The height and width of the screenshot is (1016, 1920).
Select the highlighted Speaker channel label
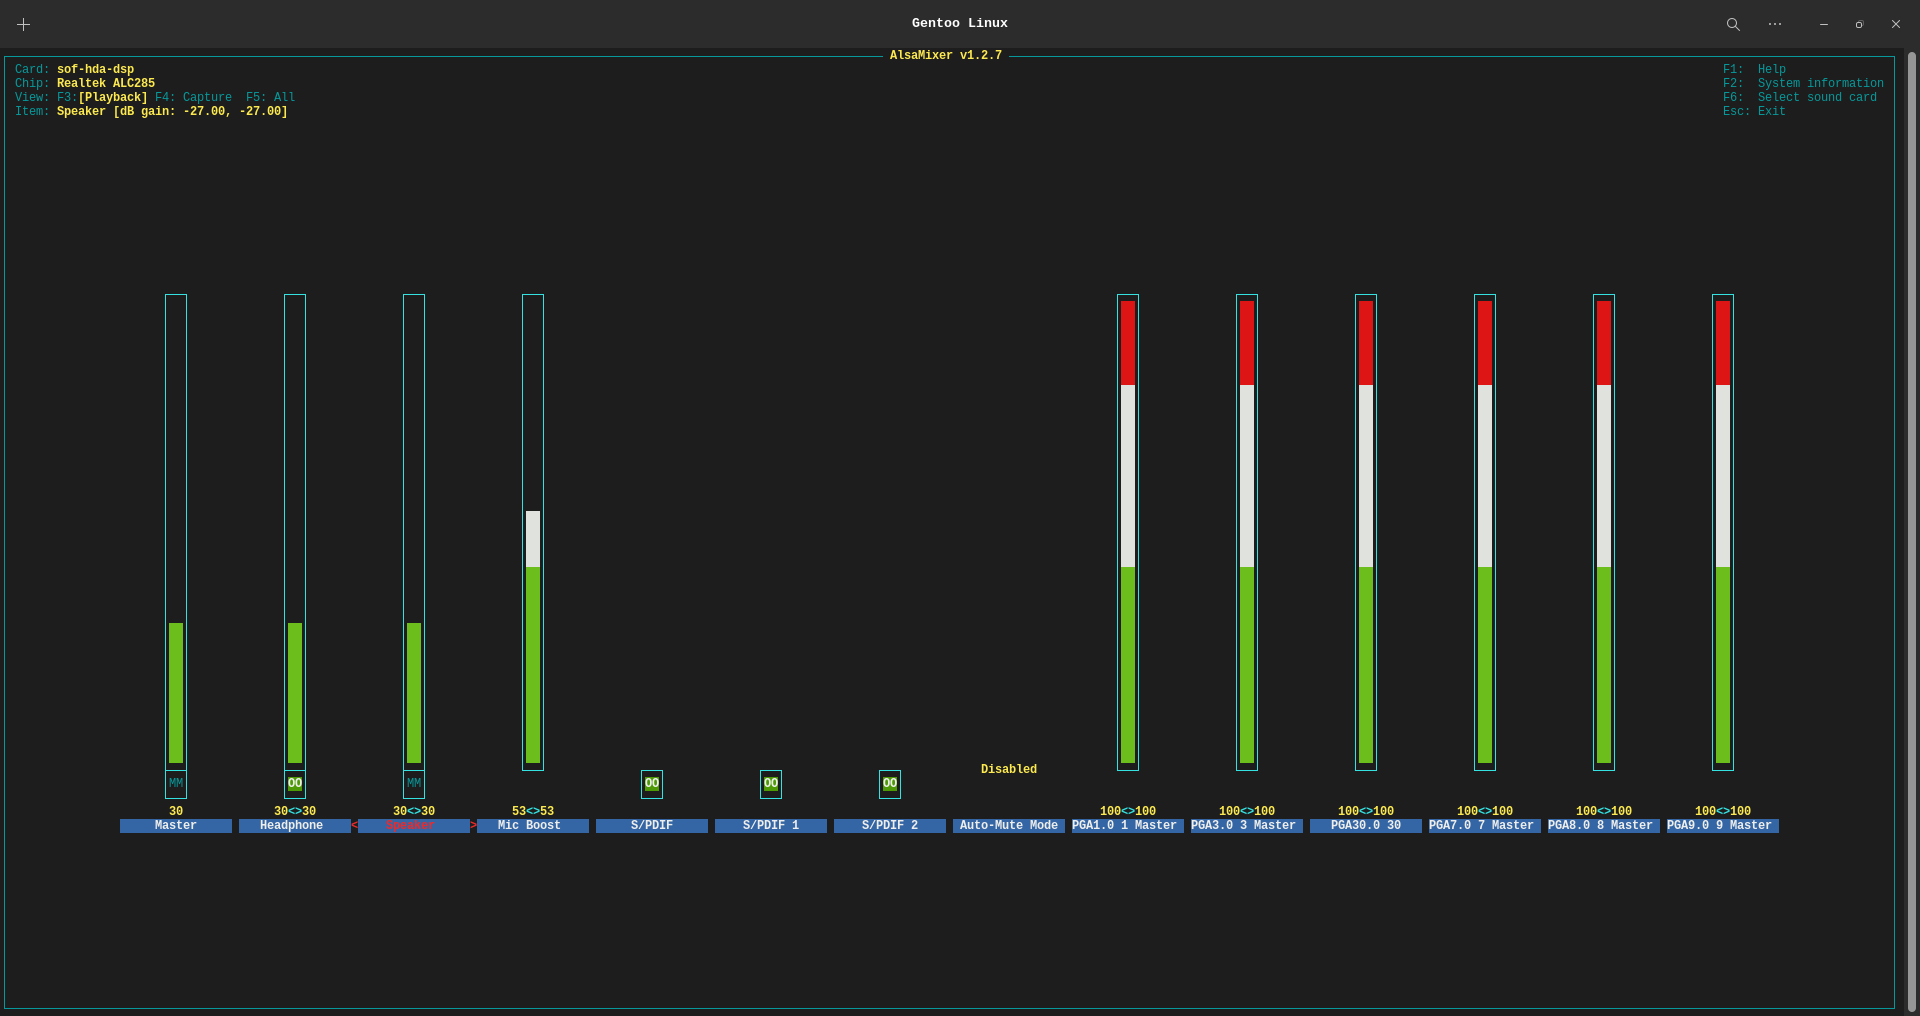414,826
